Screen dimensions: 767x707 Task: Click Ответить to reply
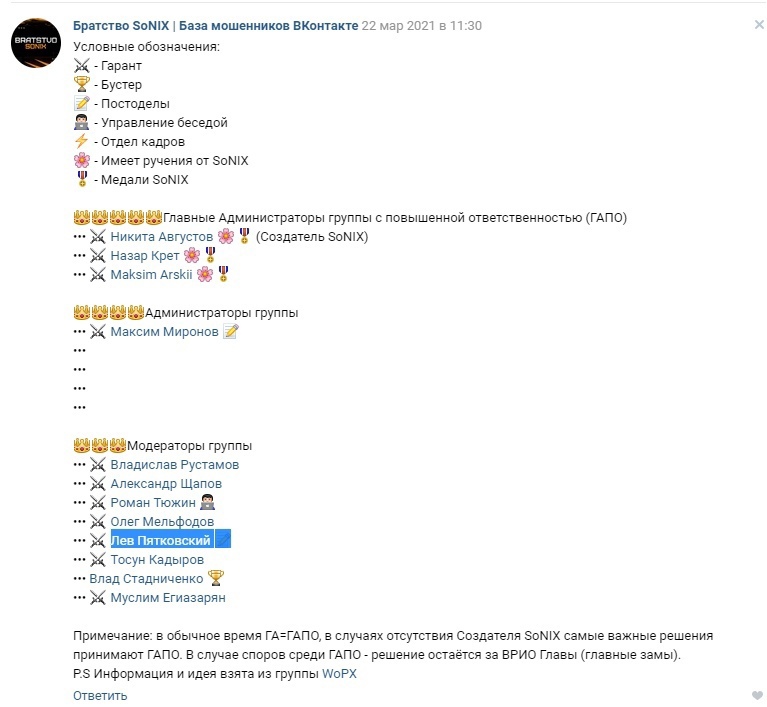[100, 695]
